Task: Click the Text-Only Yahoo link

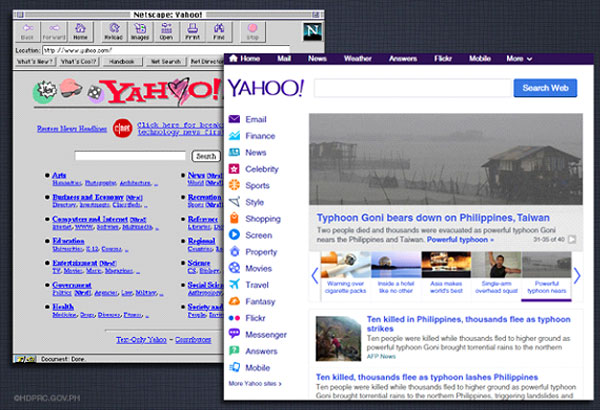Action: click(x=141, y=340)
